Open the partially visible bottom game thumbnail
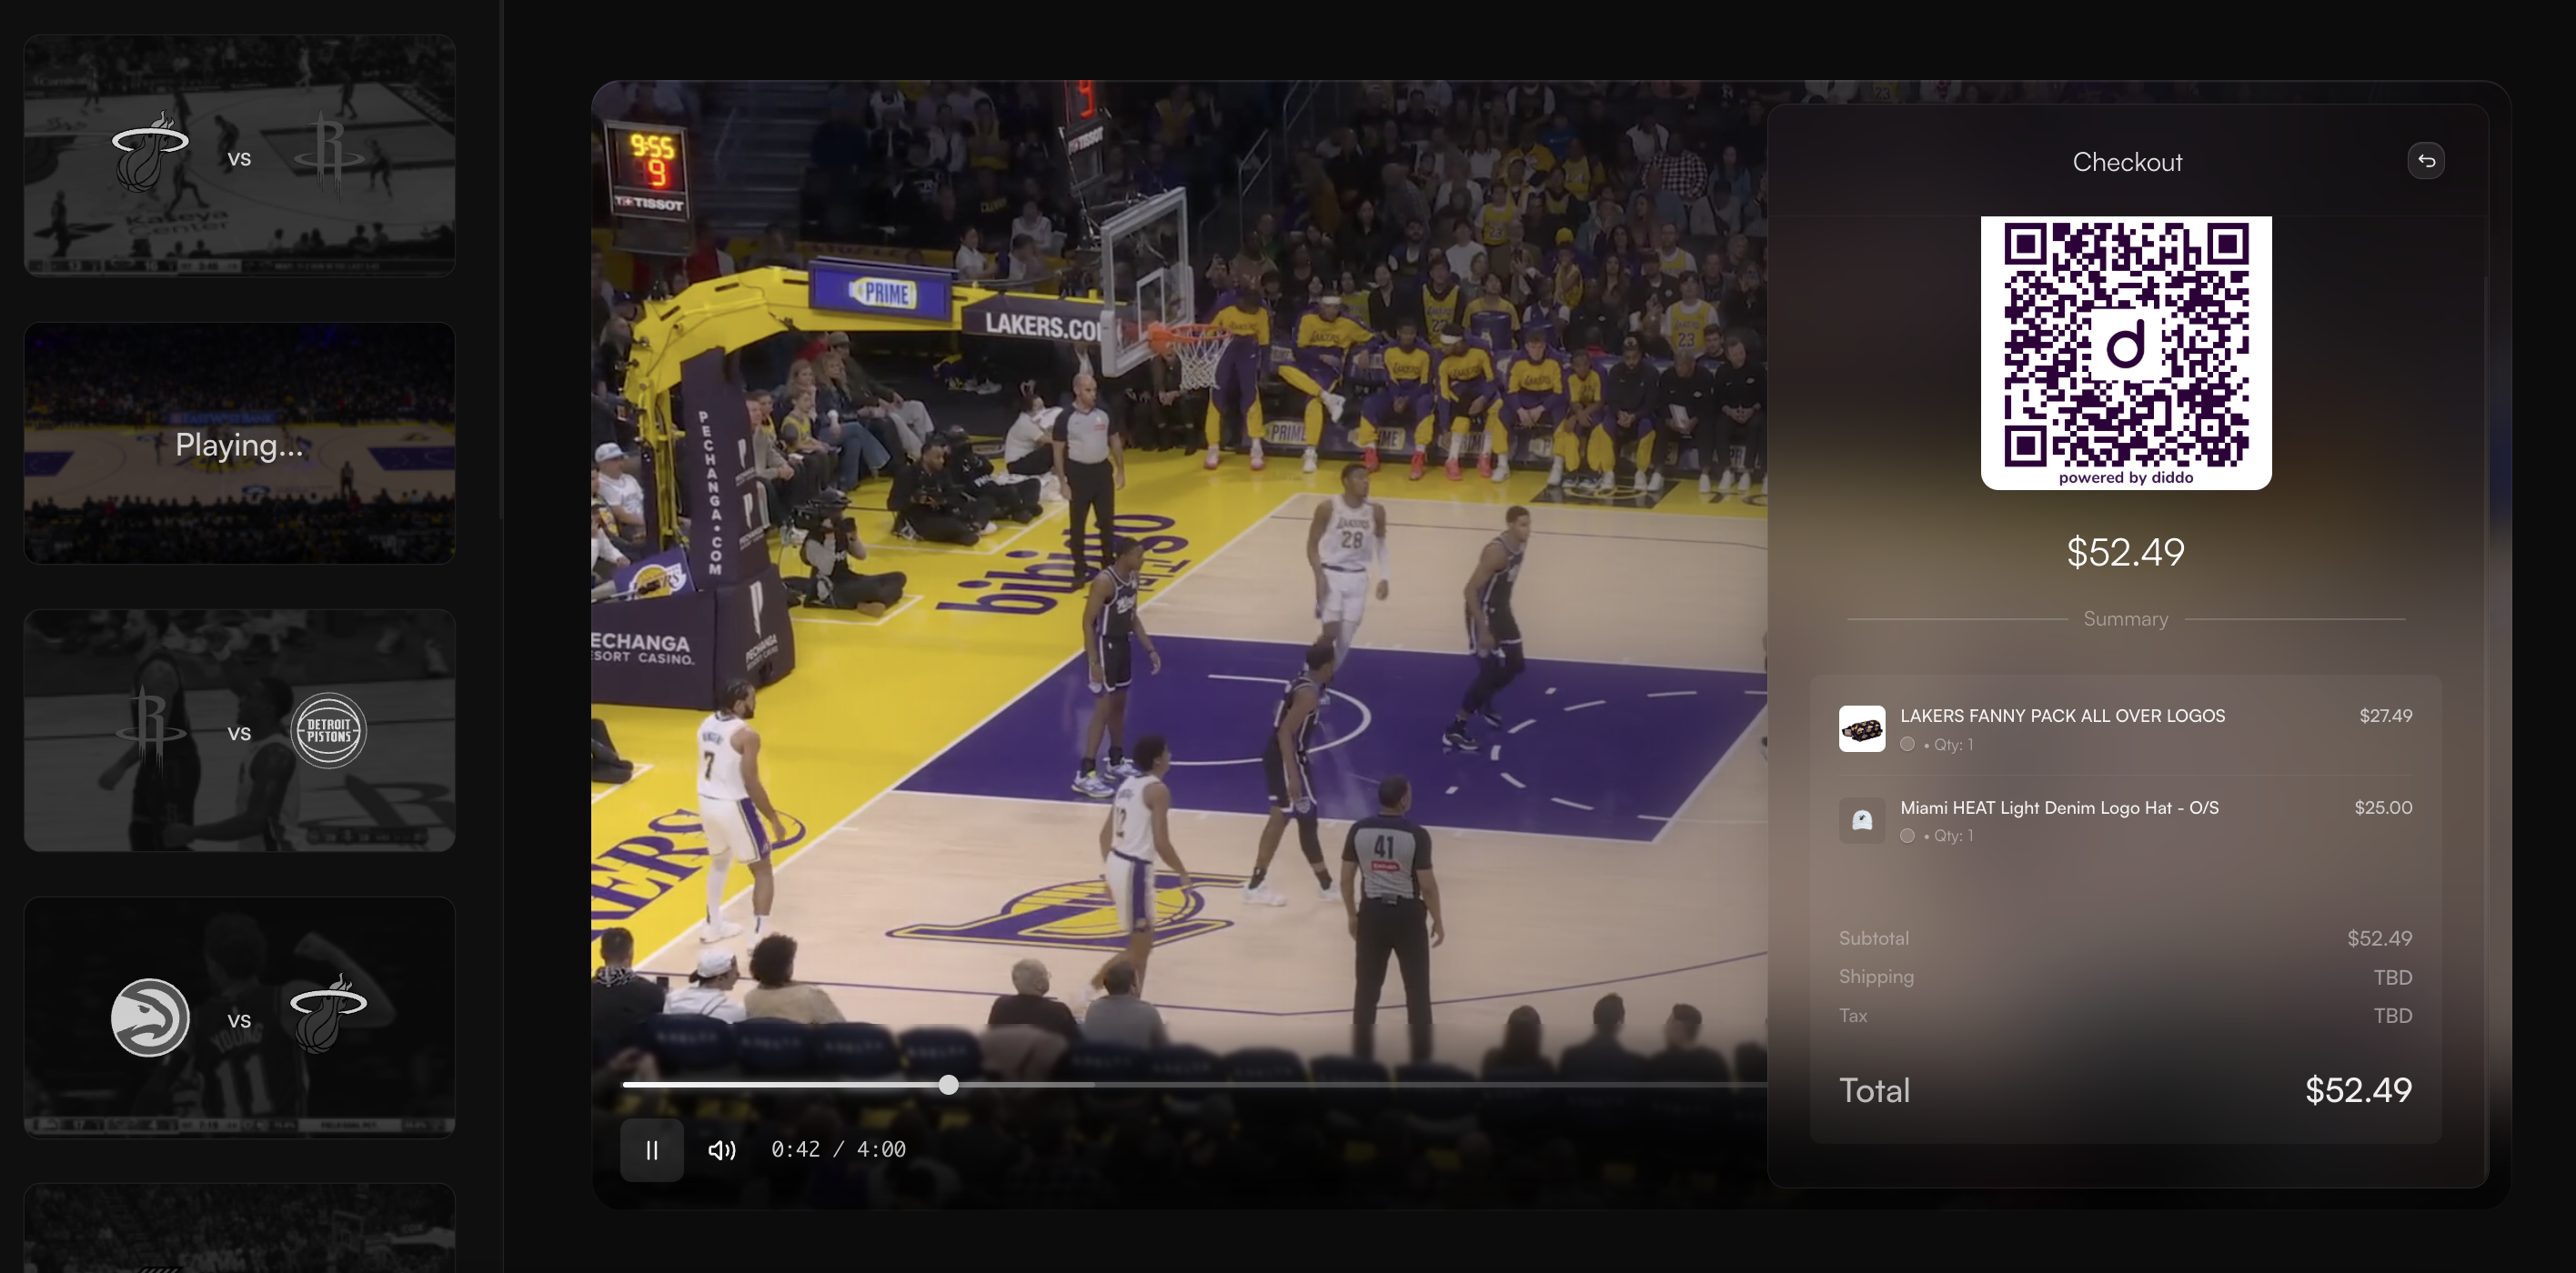Image resolution: width=2576 pixels, height=1273 pixels. [239, 1230]
